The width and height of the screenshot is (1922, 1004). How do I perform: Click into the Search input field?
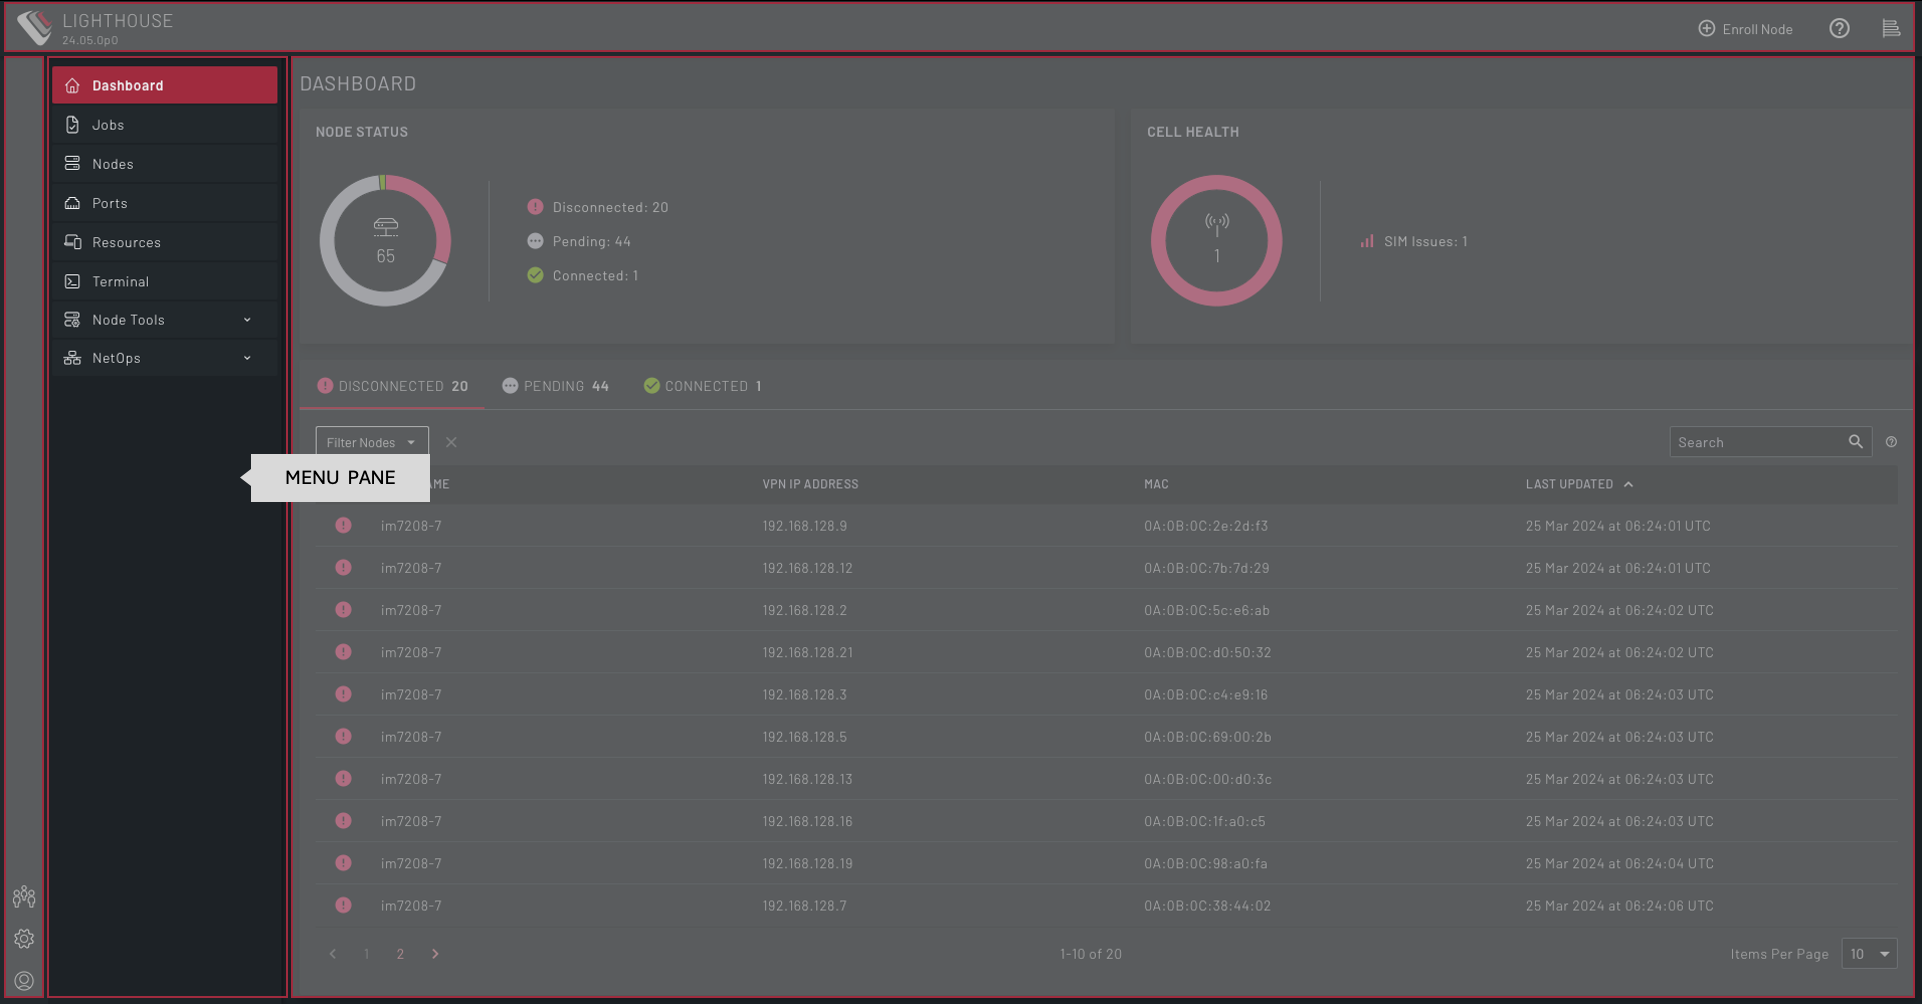[x=1755, y=442]
